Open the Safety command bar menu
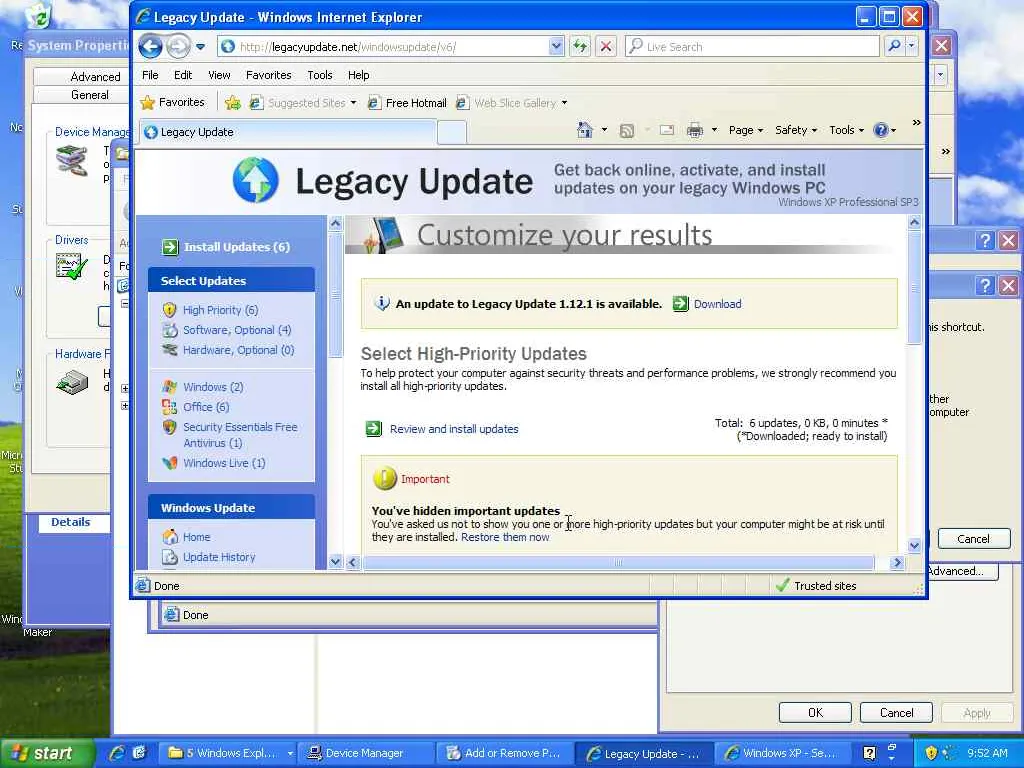 tap(795, 130)
